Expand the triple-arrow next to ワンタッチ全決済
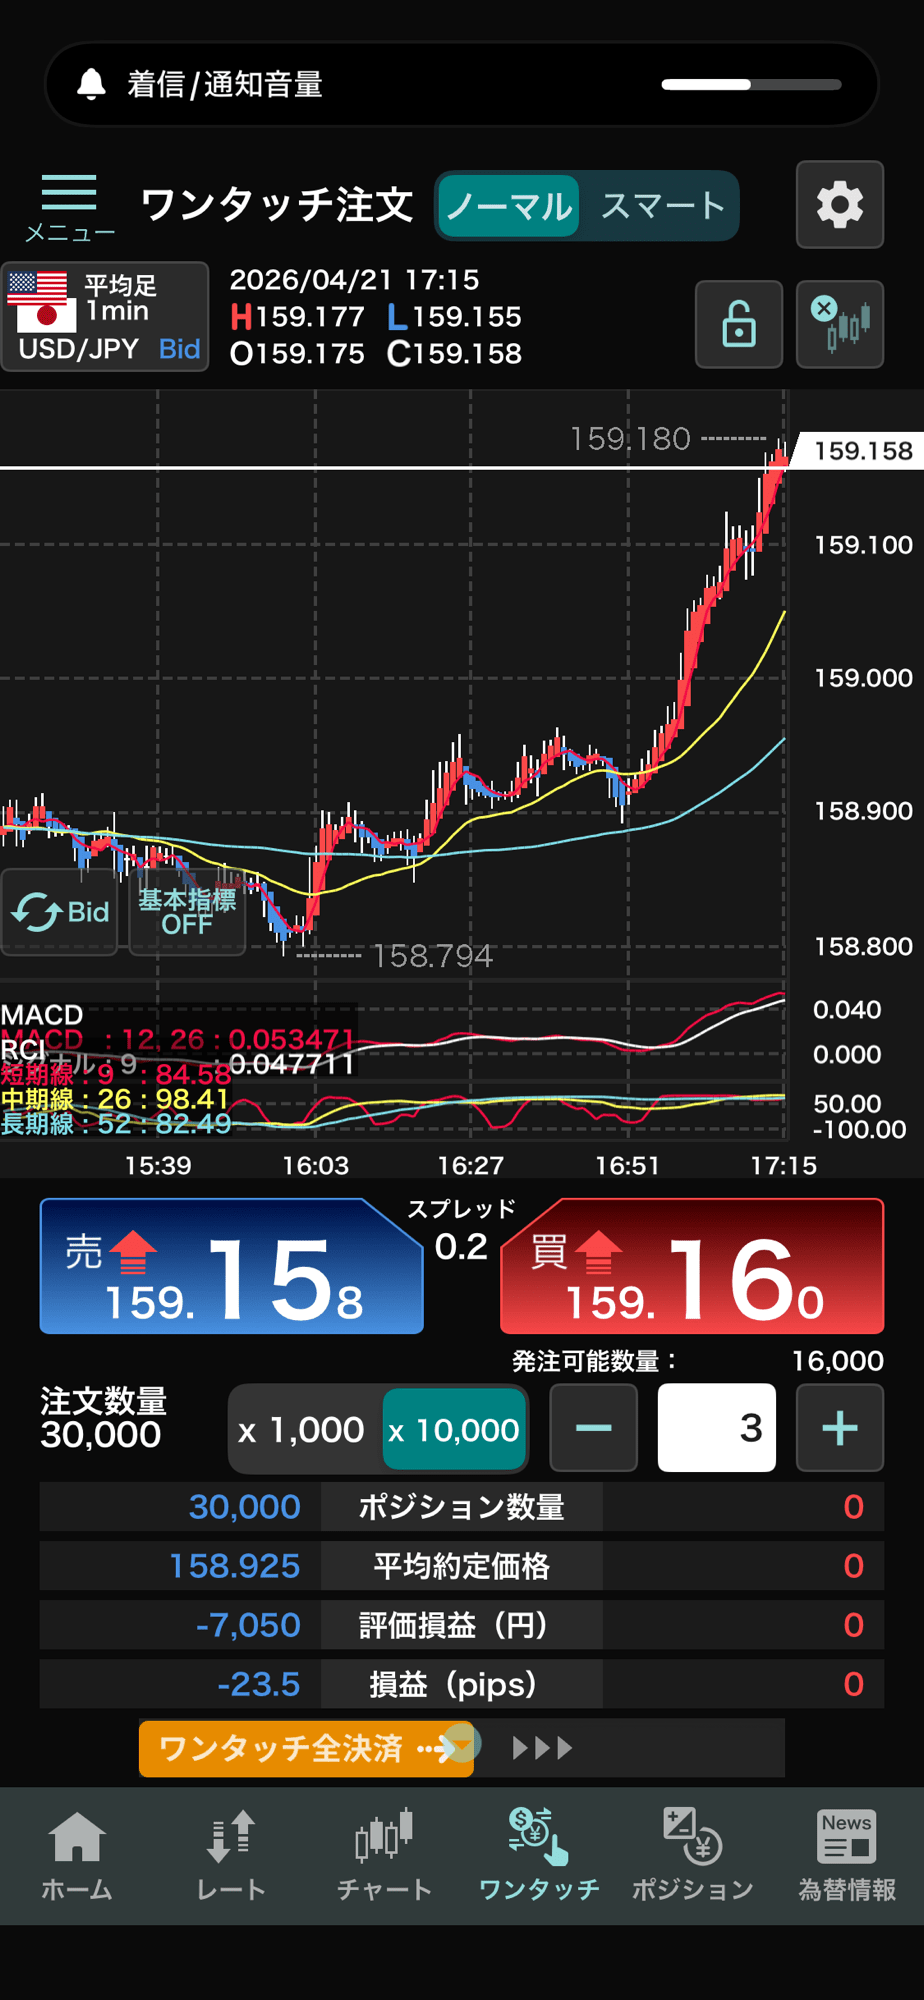Viewport: 924px width, 2000px height. pos(542,1748)
